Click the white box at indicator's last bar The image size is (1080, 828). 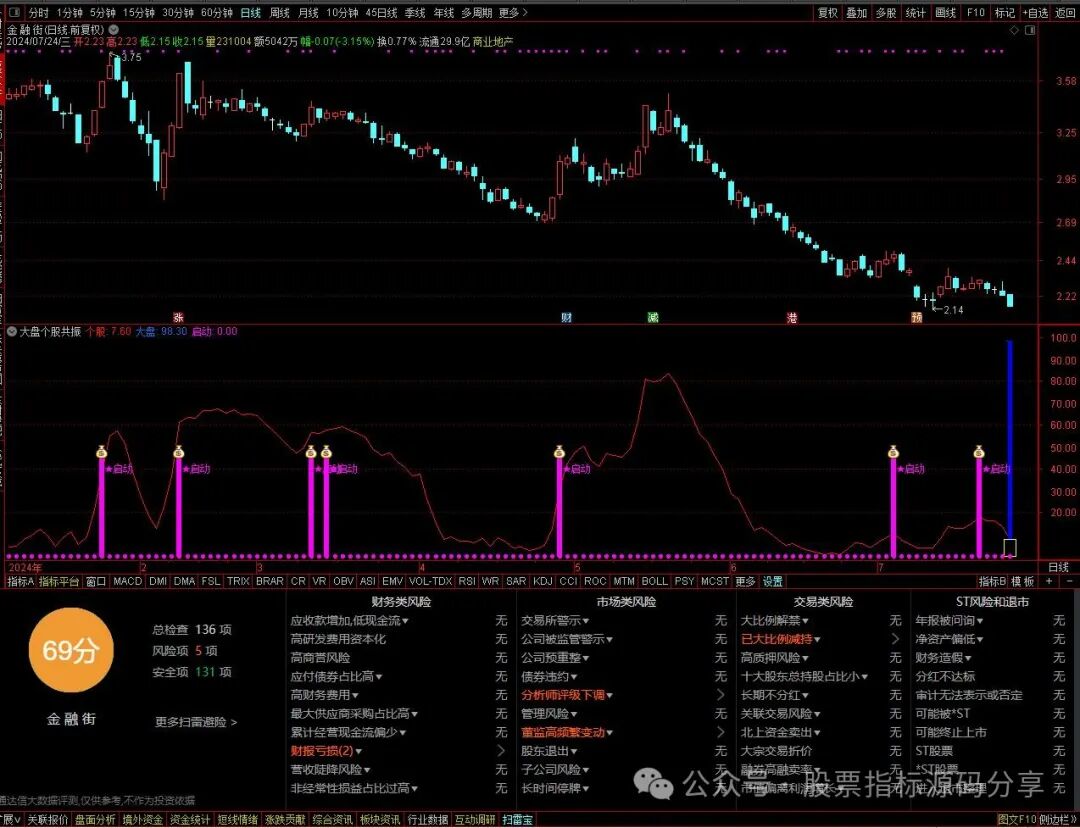coord(1010,548)
